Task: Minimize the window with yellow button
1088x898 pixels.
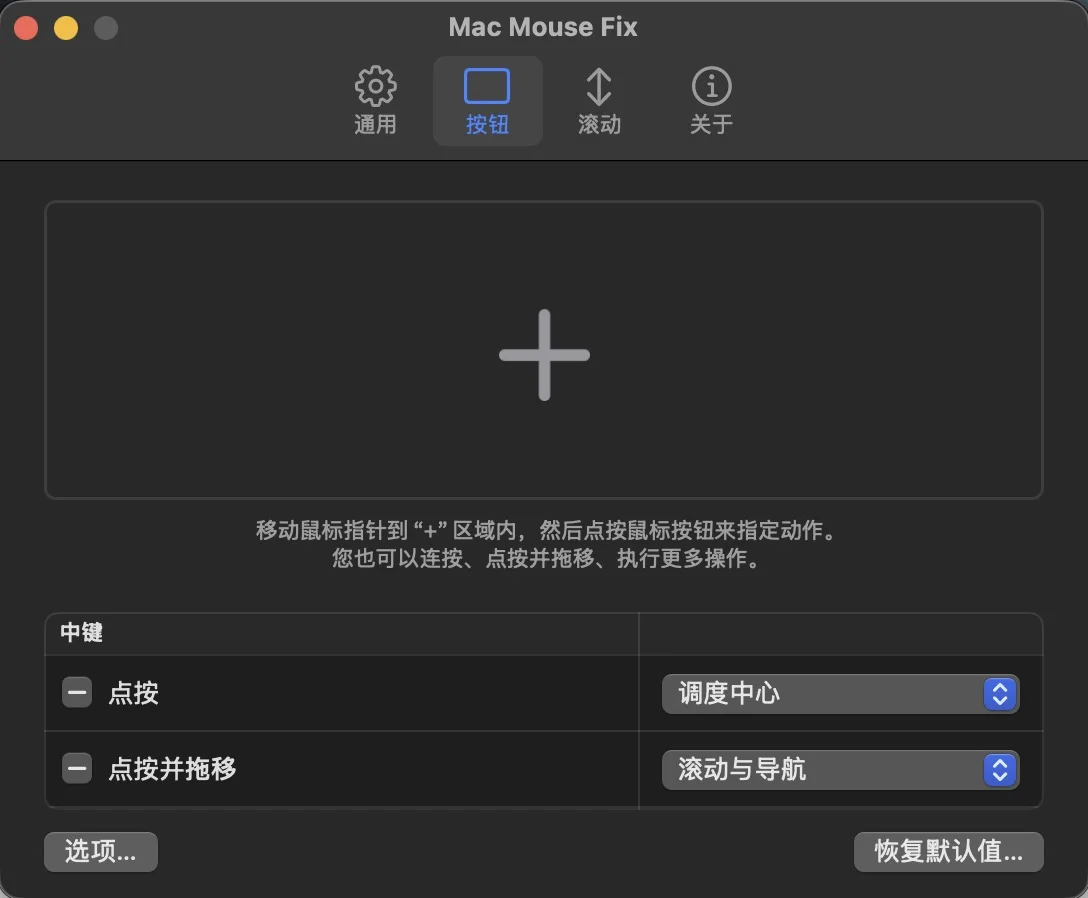Action: click(66, 28)
